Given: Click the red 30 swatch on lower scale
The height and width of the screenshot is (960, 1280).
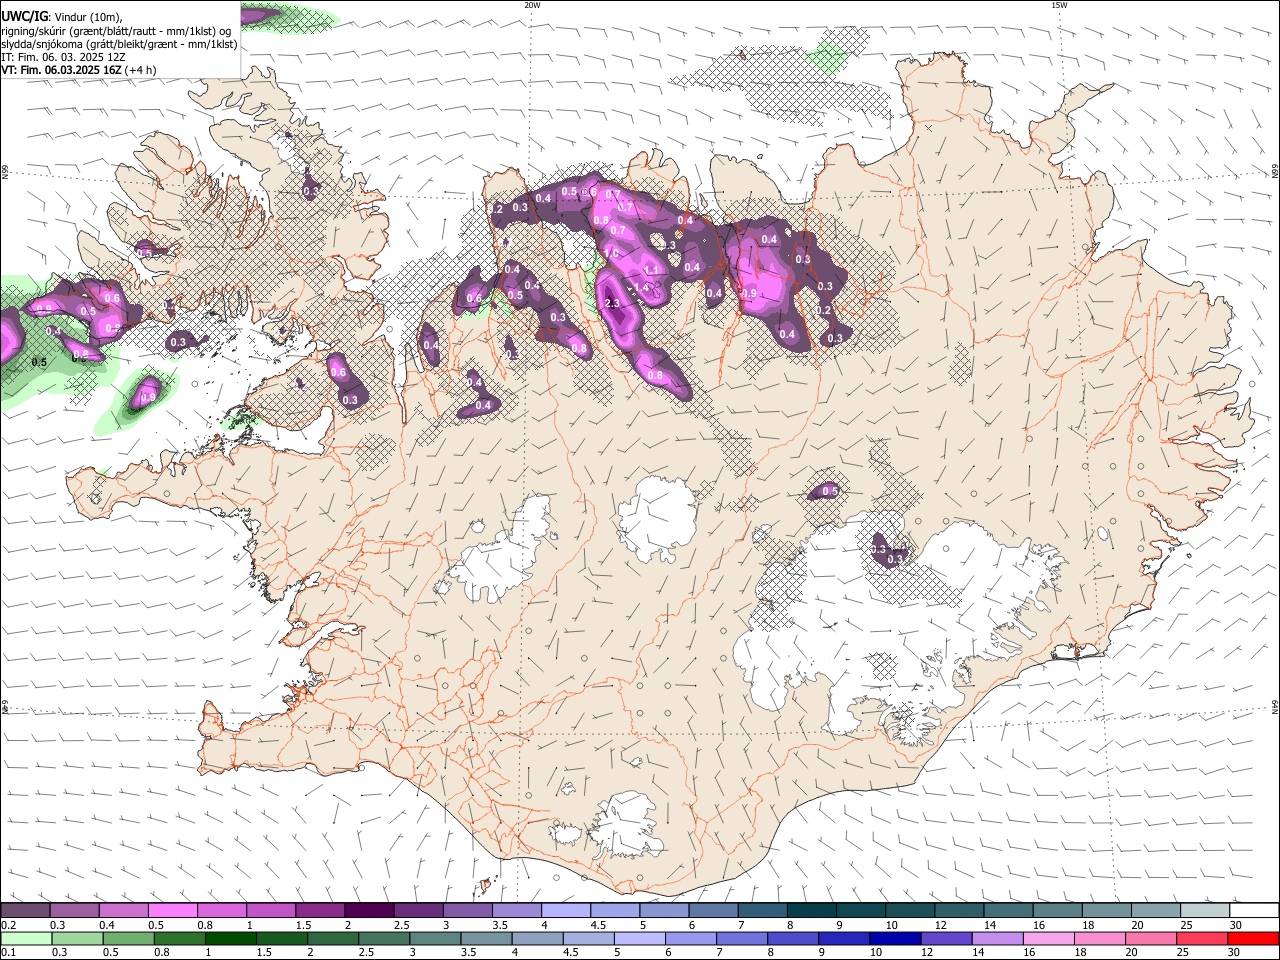Looking at the screenshot, I should [1253, 938].
